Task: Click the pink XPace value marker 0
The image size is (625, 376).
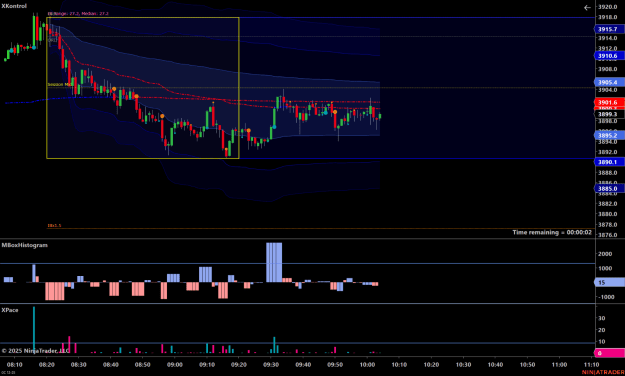Action: 609,353
